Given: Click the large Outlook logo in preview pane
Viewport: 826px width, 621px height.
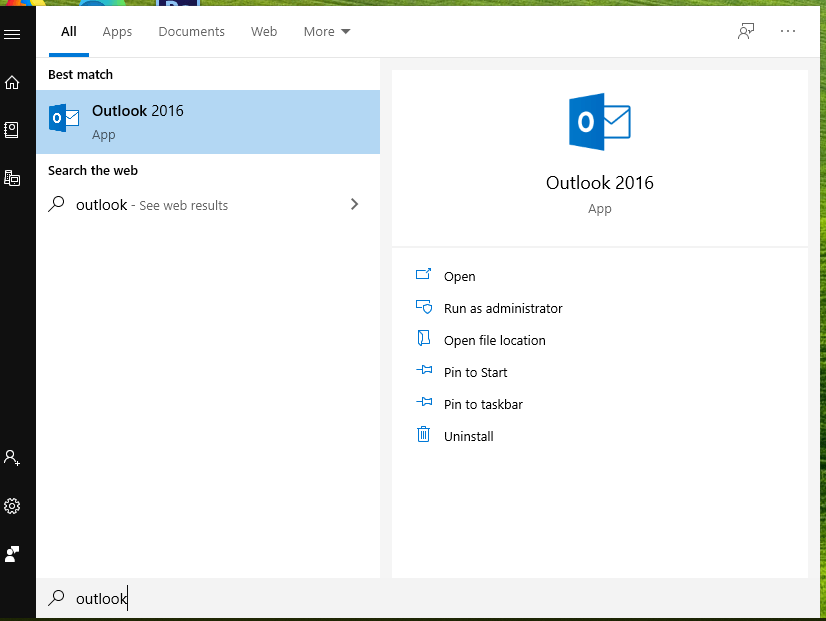Looking at the screenshot, I should pyautogui.click(x=599, y=122).
